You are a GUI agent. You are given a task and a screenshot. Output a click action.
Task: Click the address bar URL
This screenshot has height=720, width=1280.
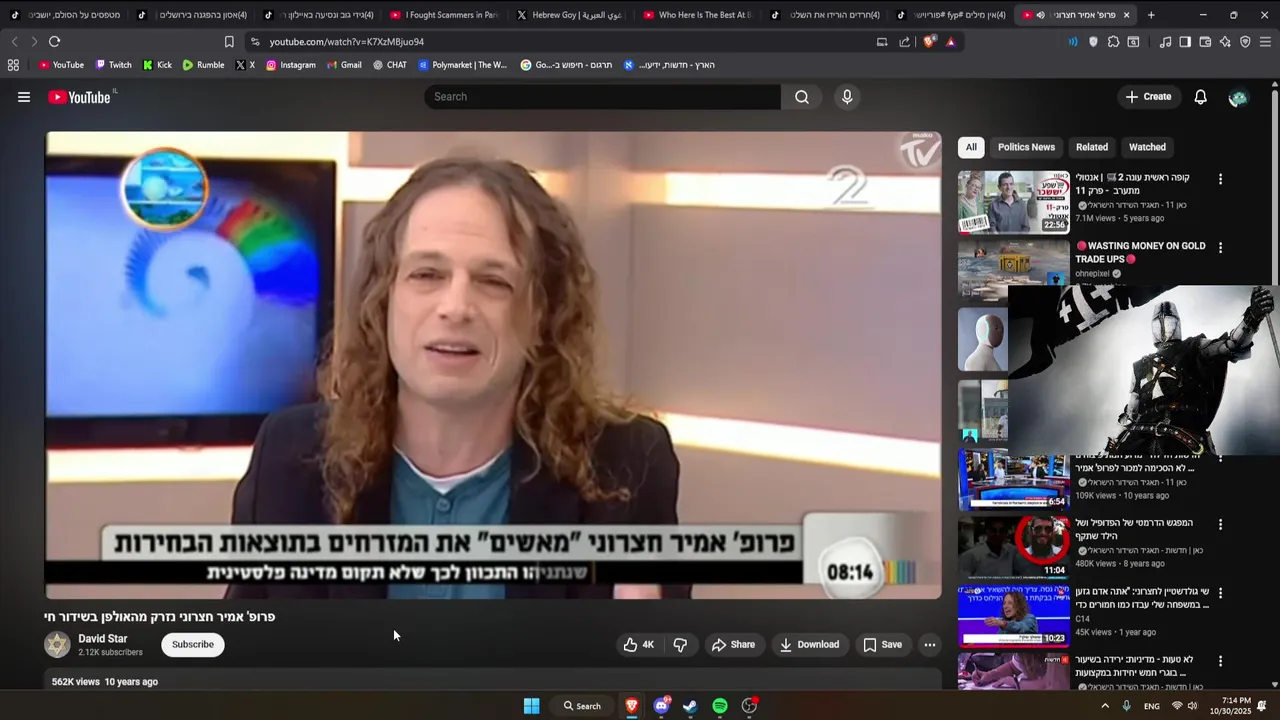point(347,42)
